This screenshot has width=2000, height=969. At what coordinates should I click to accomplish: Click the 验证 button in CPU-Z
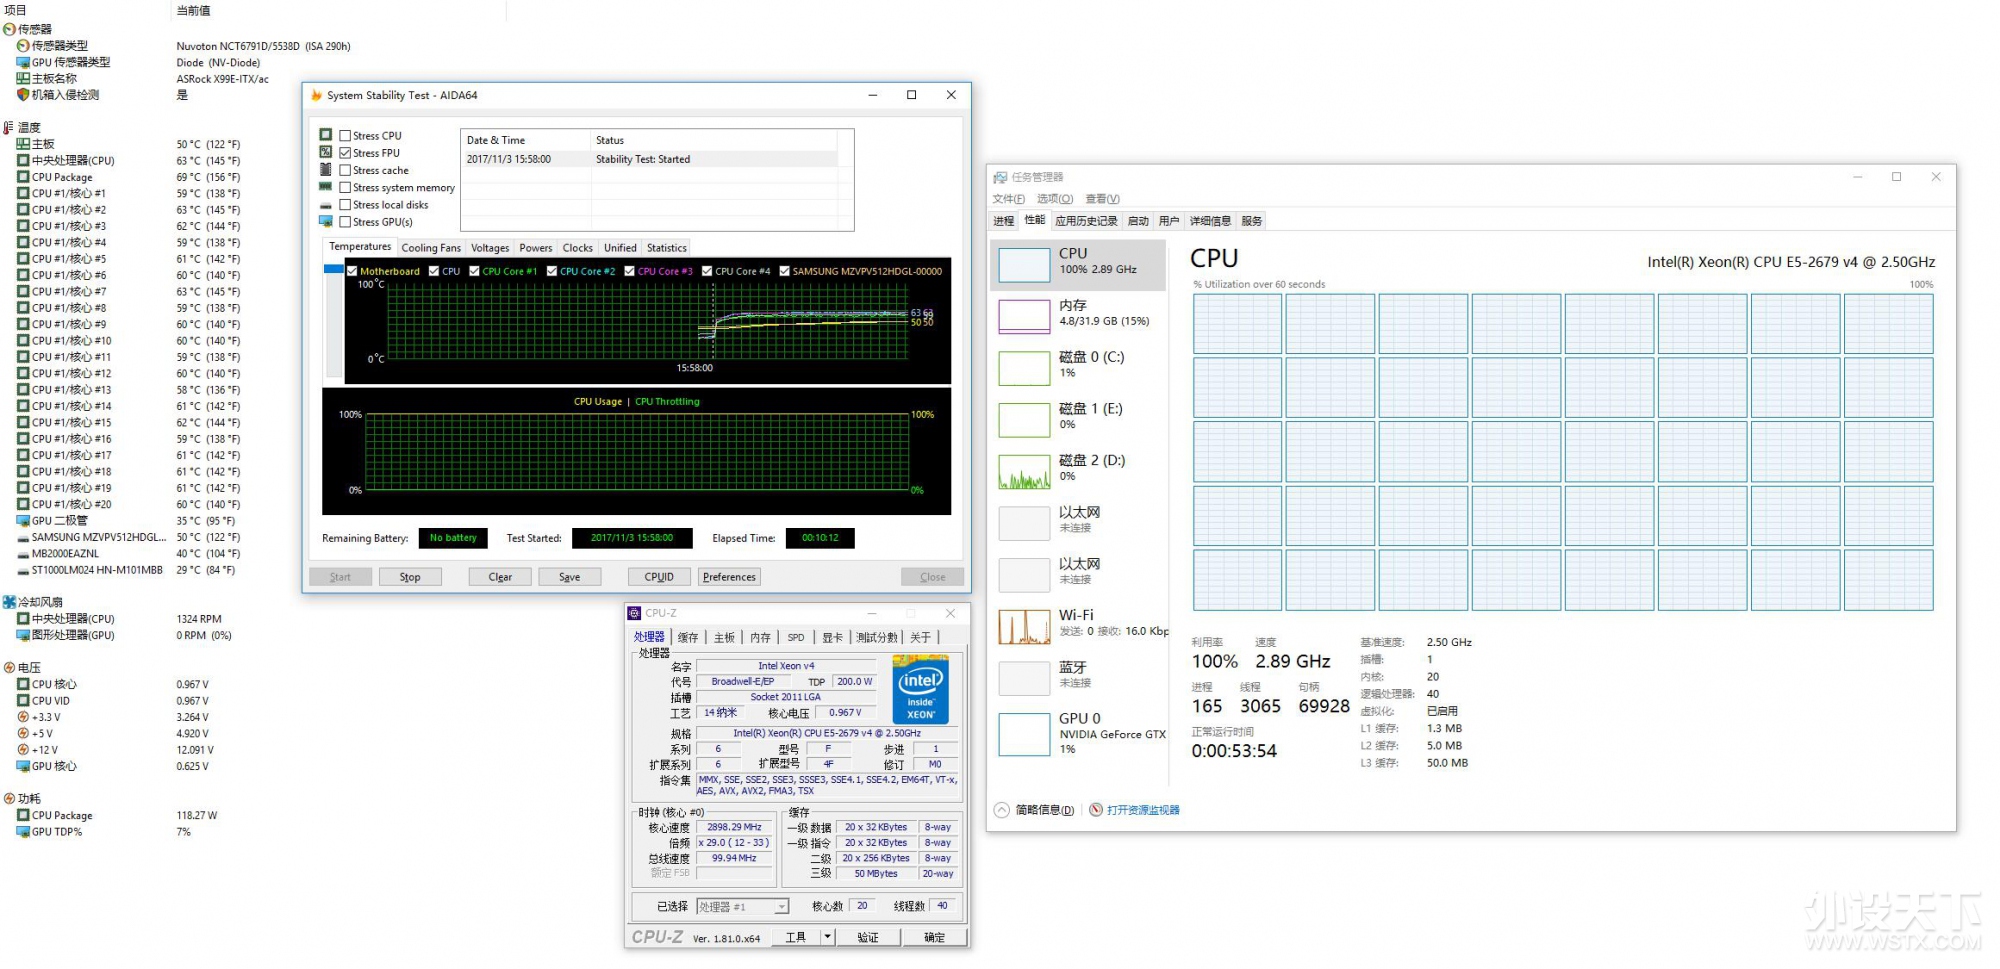868,937
